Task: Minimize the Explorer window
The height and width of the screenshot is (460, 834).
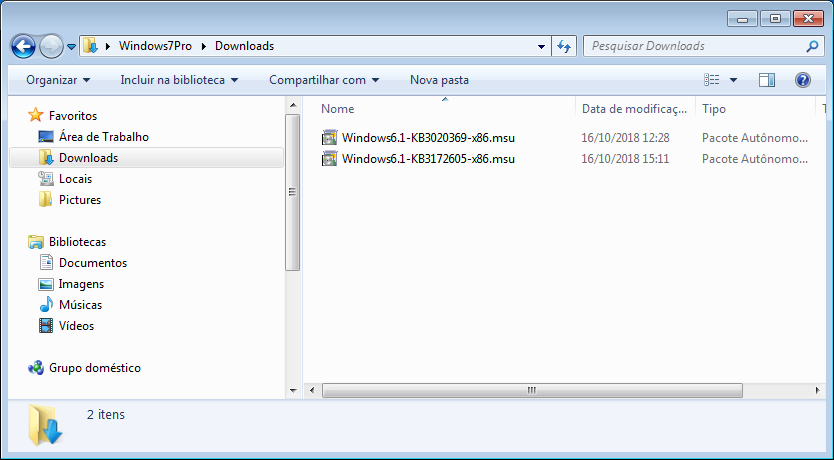Action: click(742, 19)
